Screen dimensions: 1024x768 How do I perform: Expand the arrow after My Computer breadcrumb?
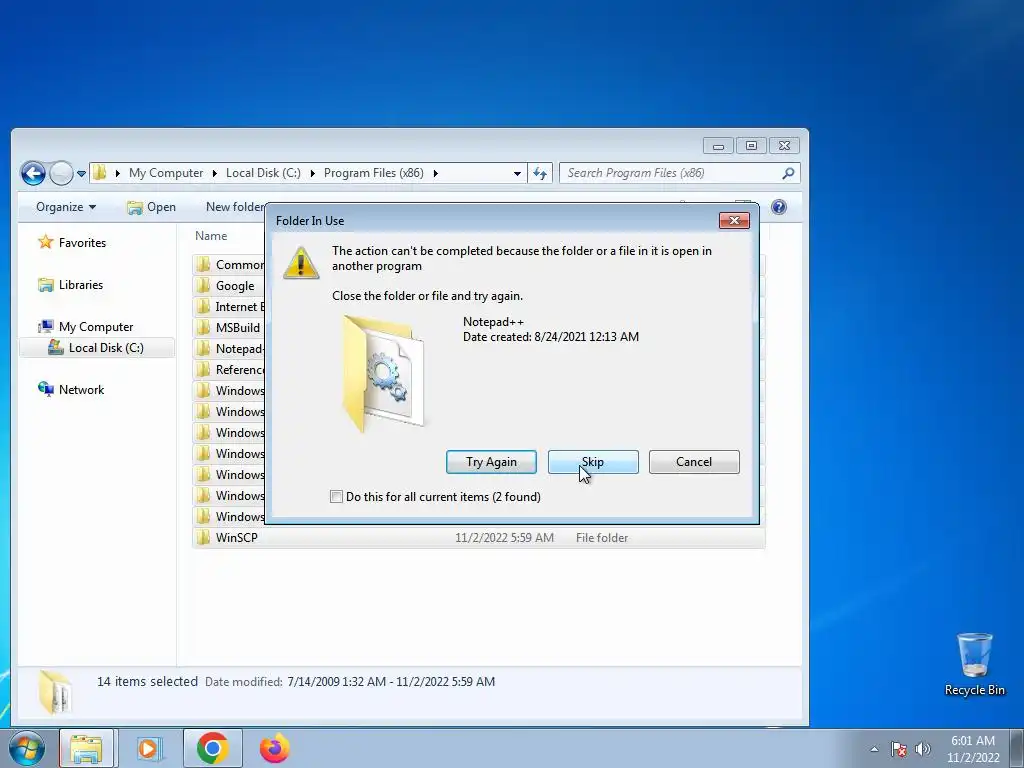(x=214, y=173)
